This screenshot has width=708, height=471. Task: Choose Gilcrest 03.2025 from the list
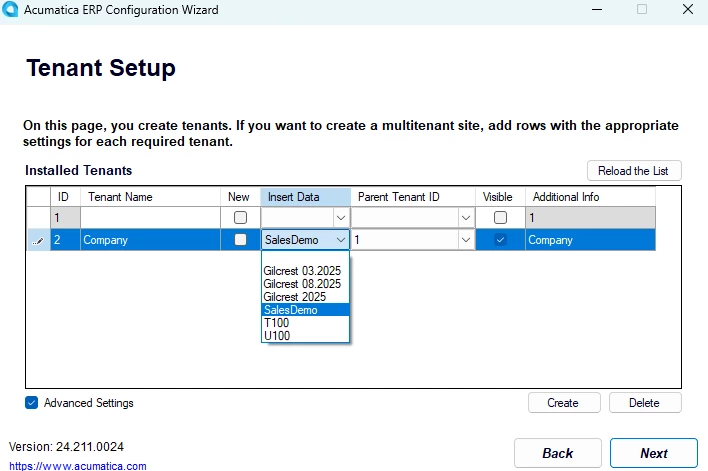[x=305, y=270]
